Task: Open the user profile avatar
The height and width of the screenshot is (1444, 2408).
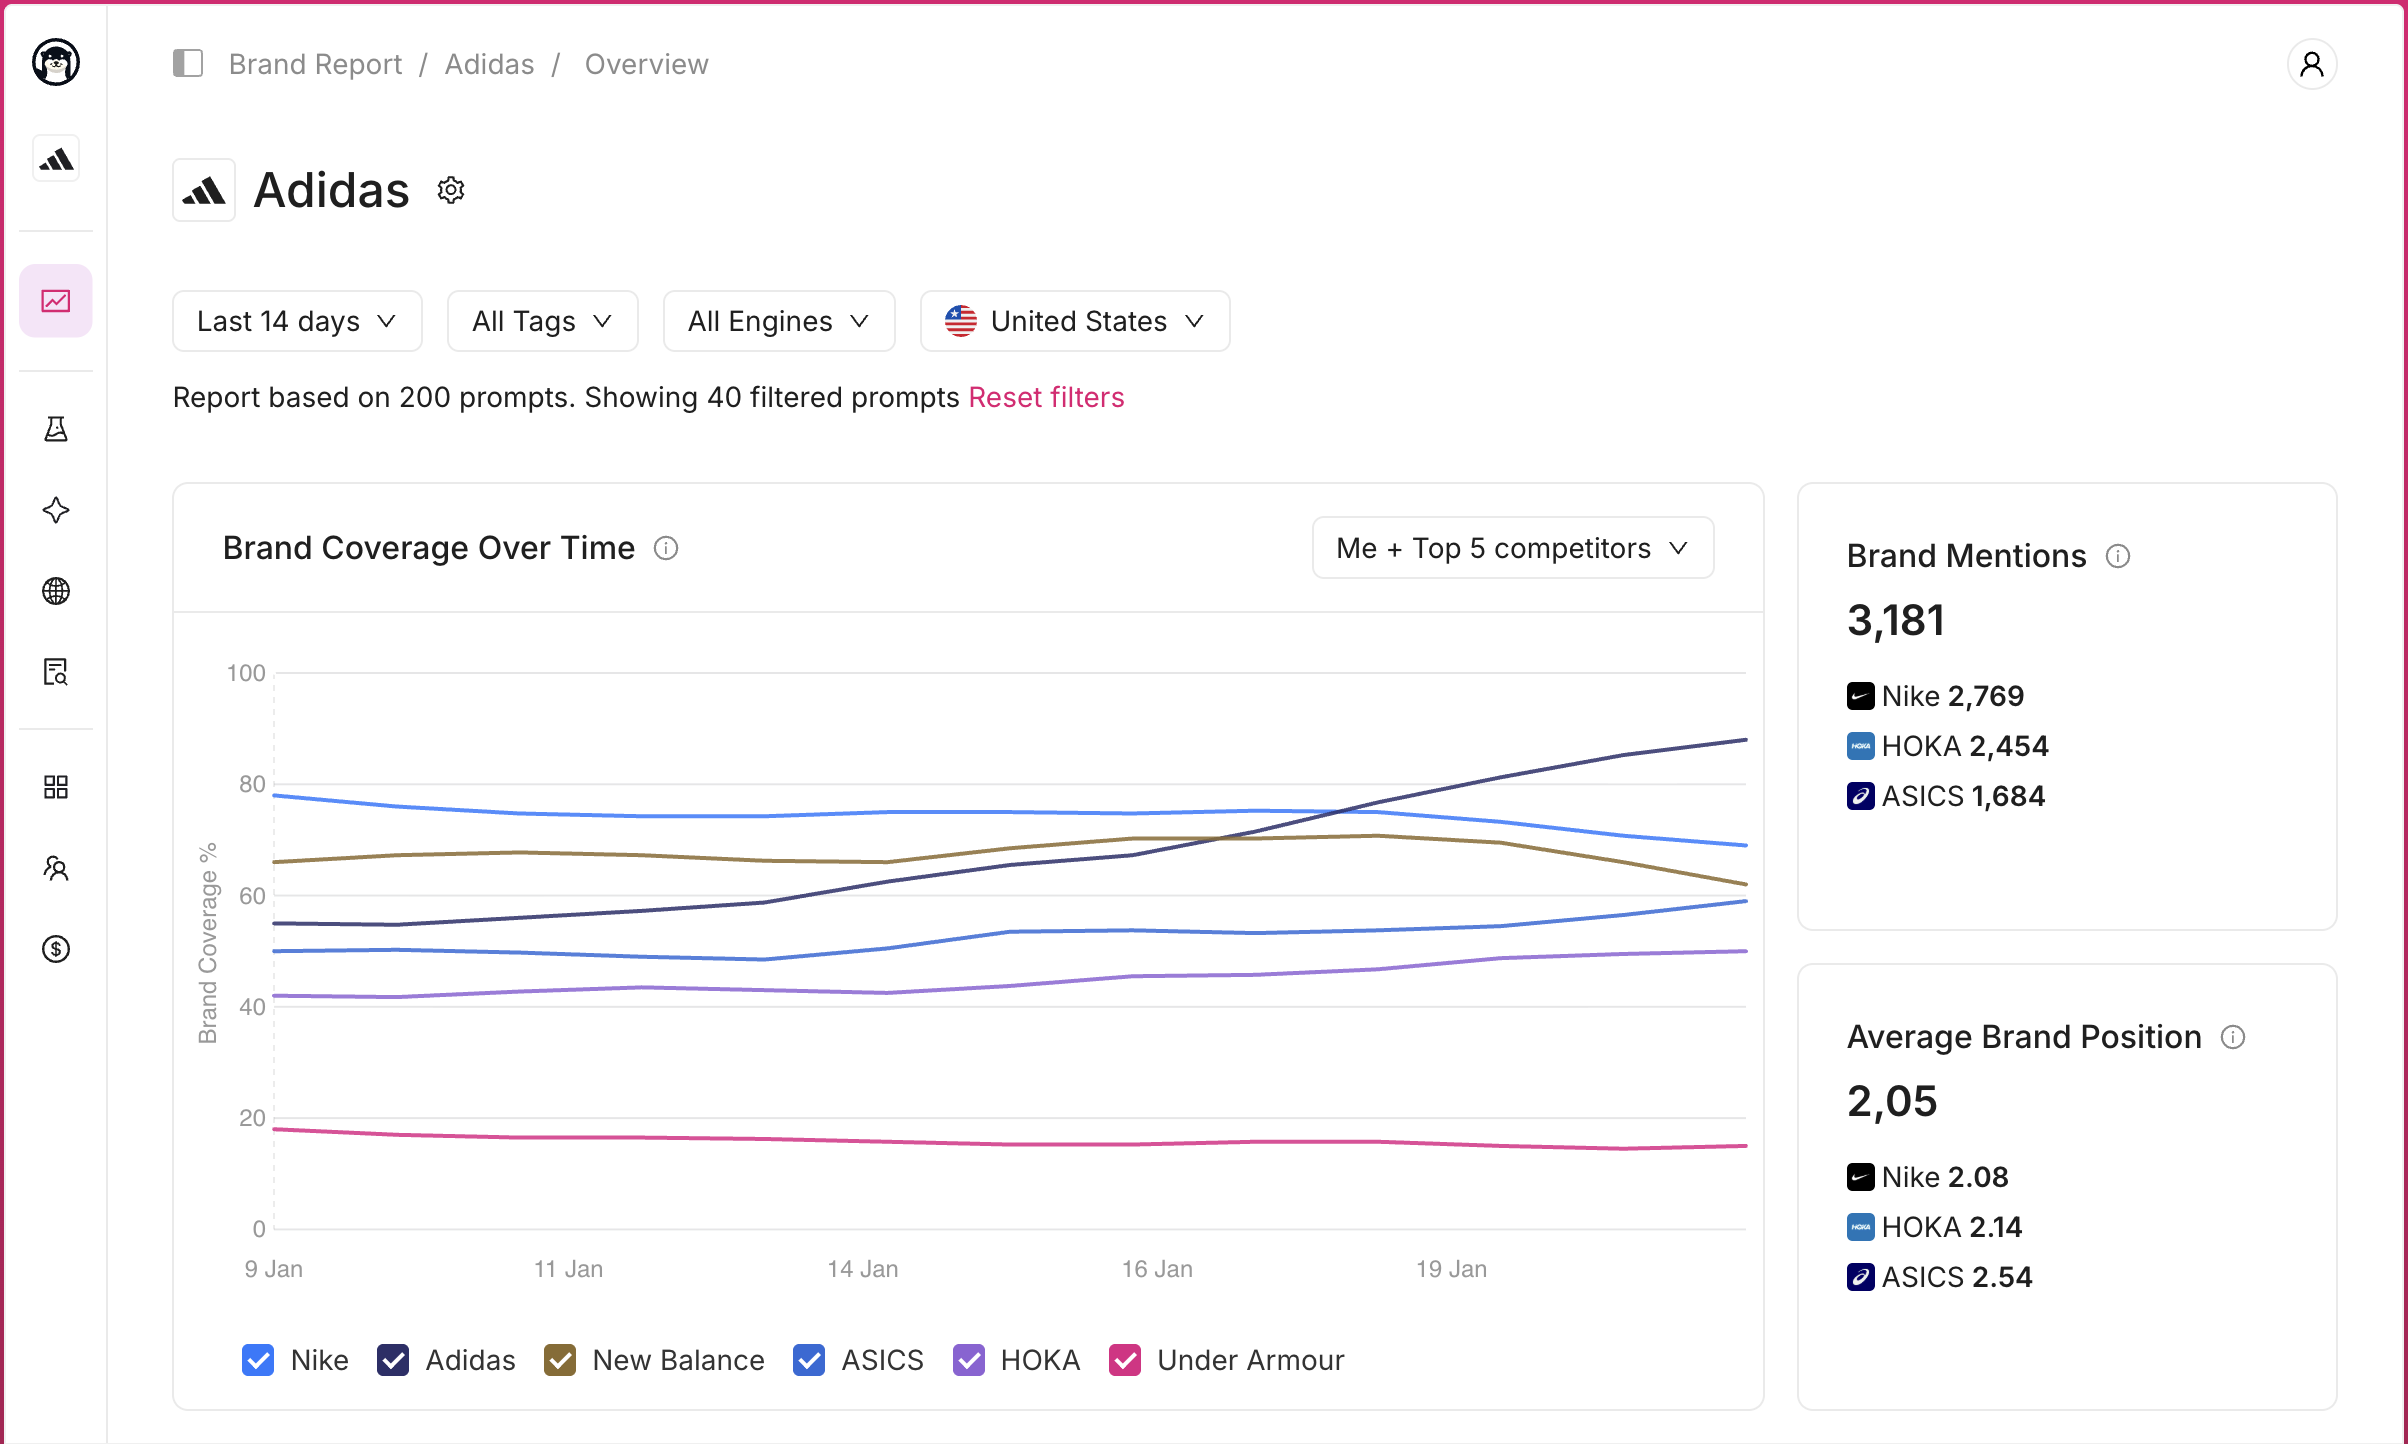Action: tap(2312, 64)
